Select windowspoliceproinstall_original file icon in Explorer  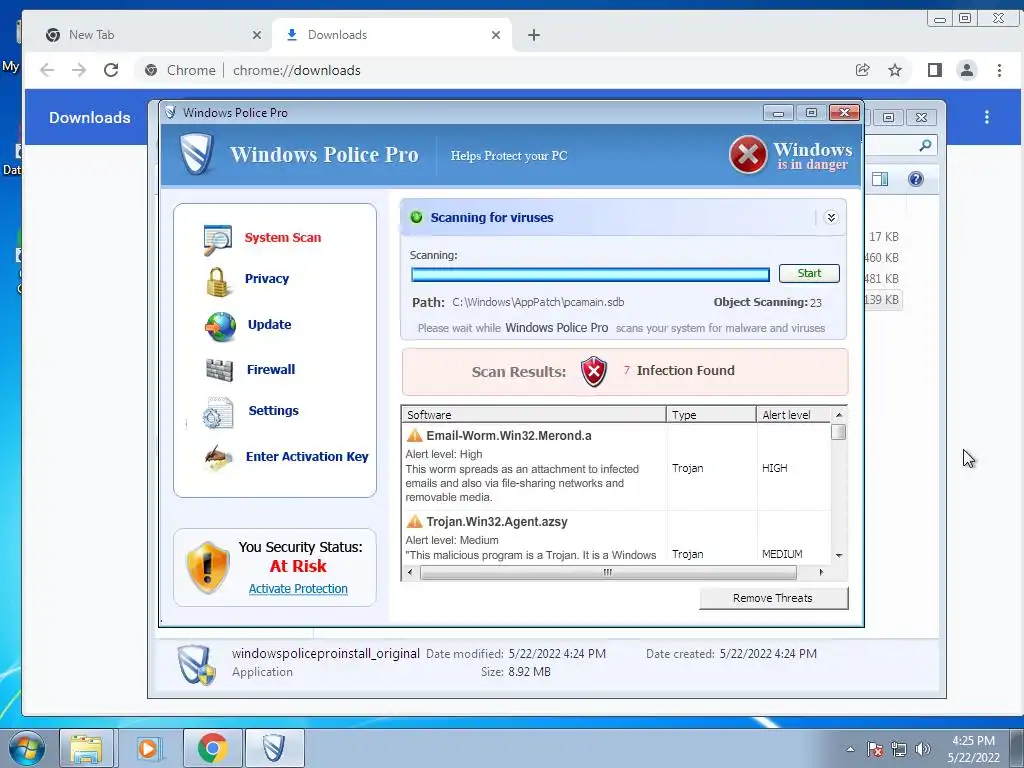(197, 665)
